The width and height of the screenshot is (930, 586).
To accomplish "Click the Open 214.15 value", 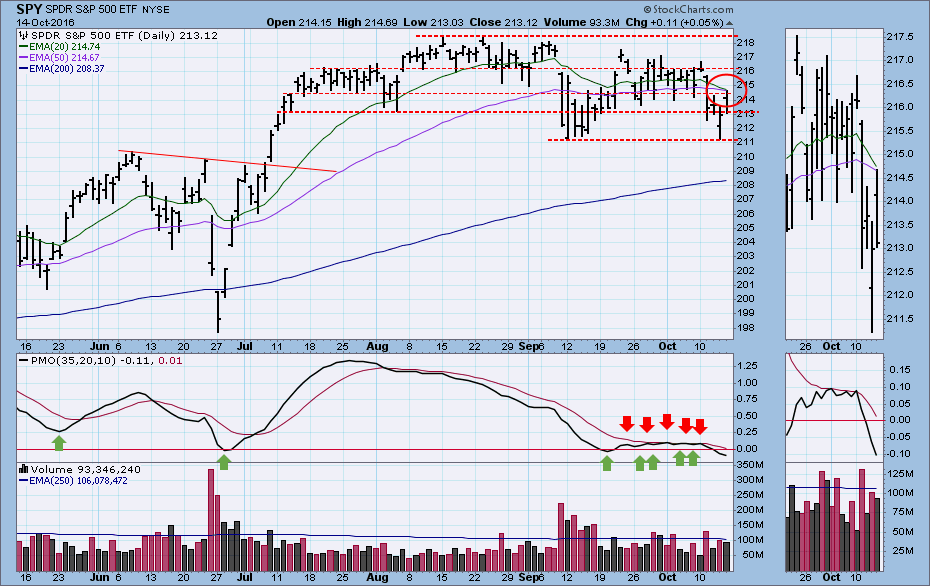I will click(299, 23).
